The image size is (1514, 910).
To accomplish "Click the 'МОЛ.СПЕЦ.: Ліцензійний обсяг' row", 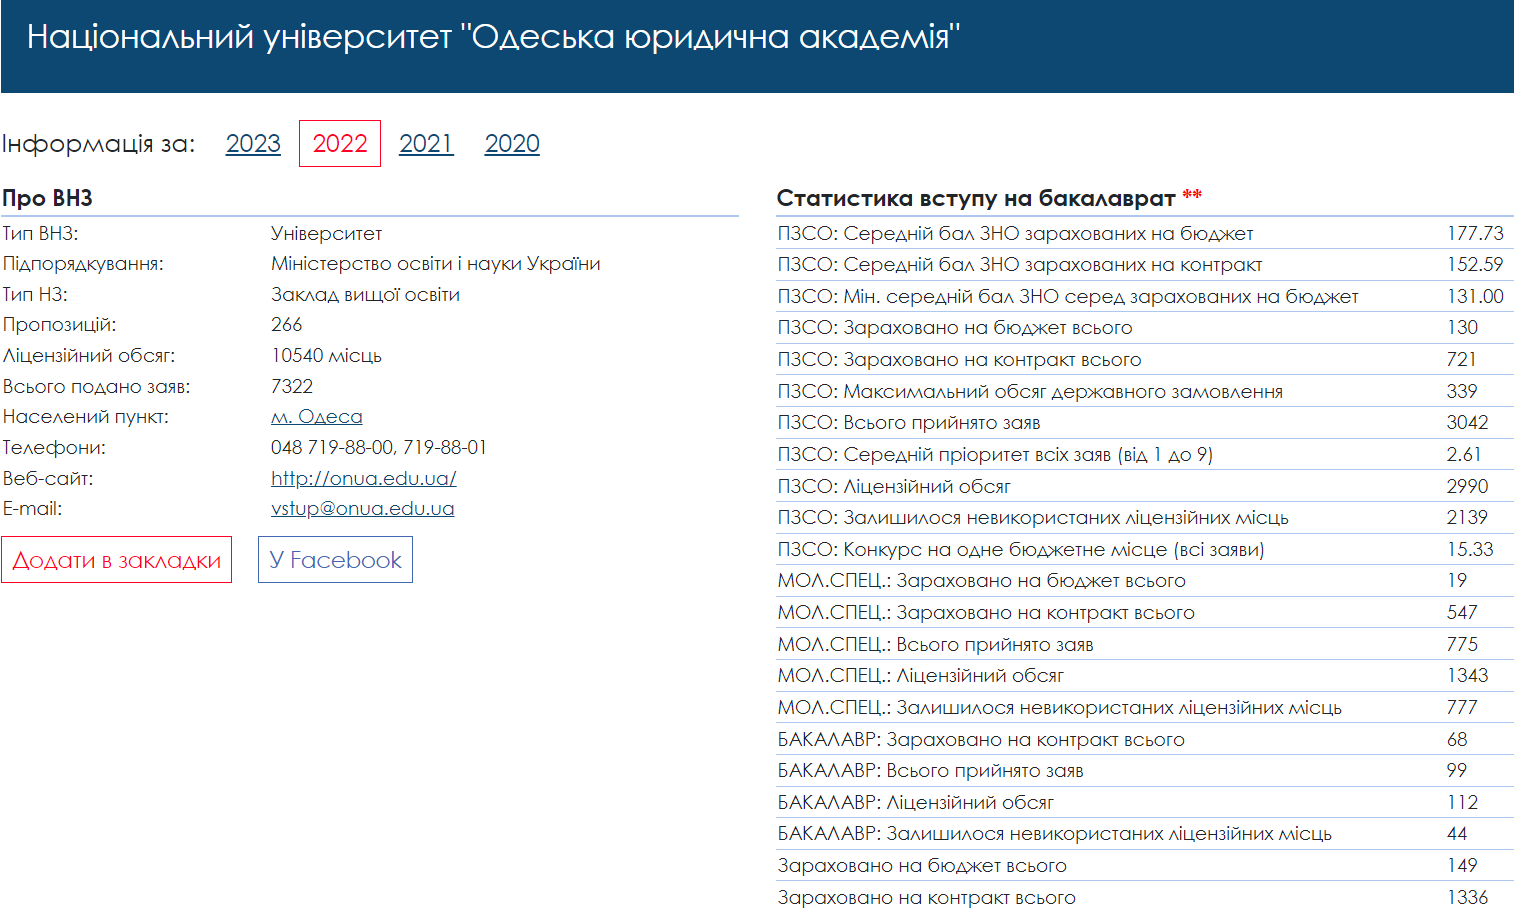I will 920,676.
